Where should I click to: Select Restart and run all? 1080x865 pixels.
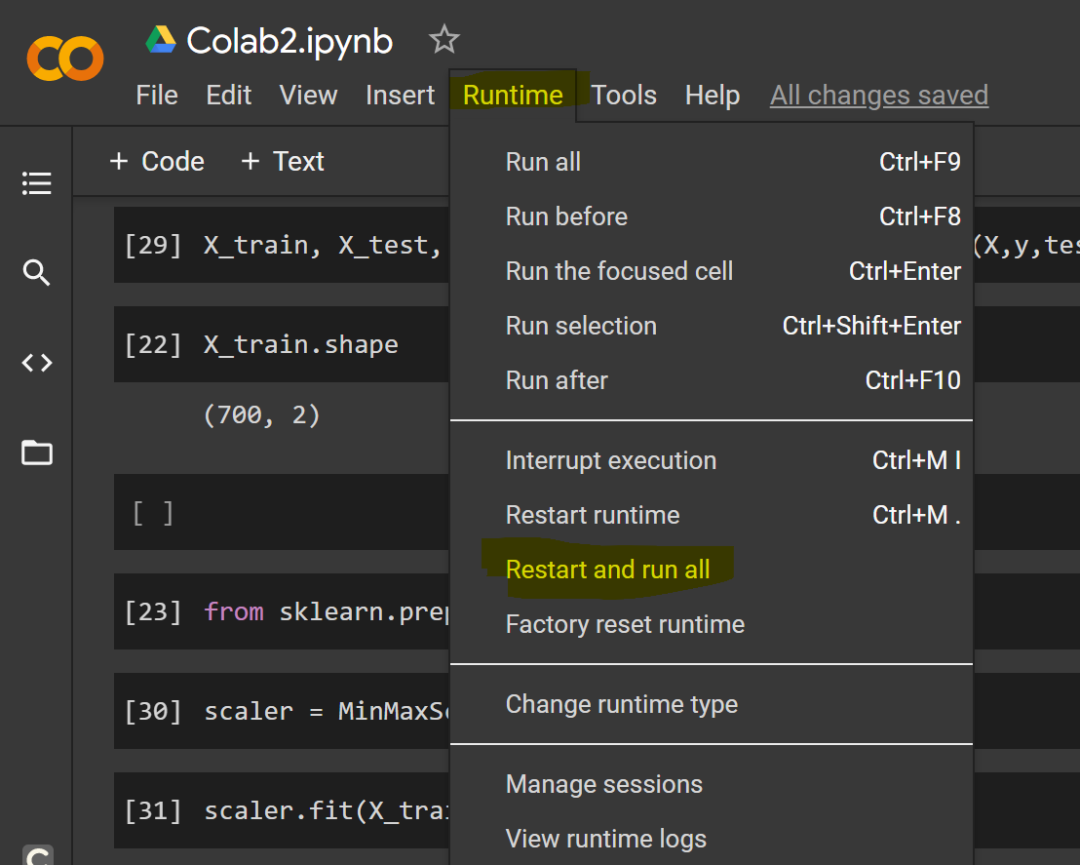(608, 570)
